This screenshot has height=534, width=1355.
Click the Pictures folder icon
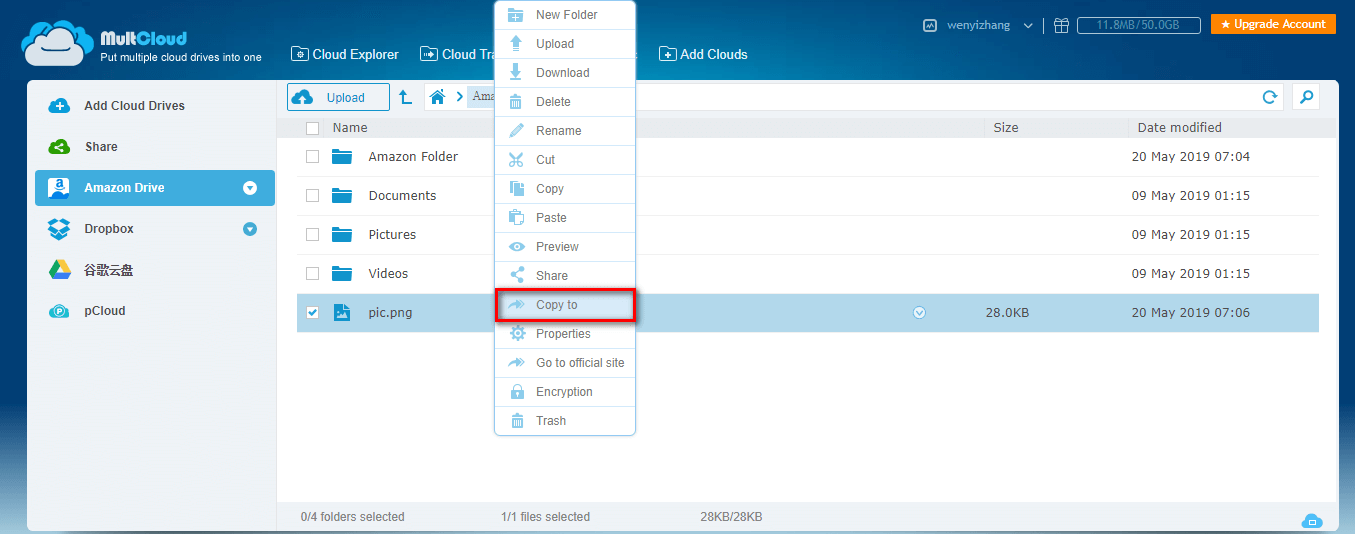pos(343,234)
